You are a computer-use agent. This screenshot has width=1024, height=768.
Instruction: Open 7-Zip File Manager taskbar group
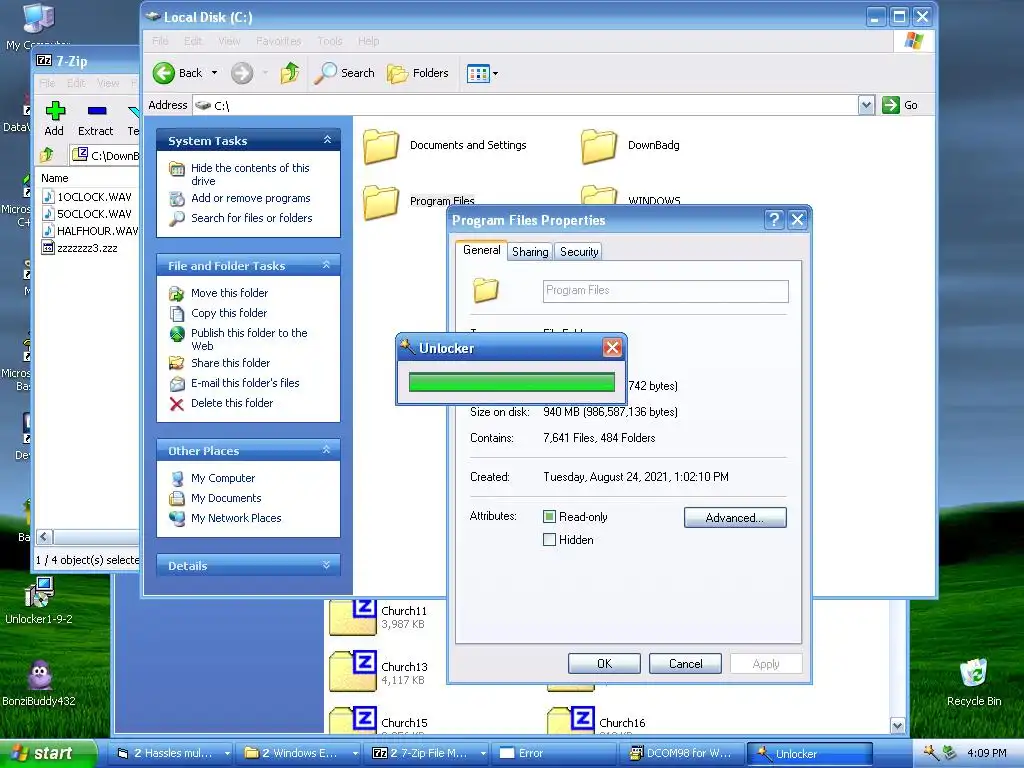428,753
